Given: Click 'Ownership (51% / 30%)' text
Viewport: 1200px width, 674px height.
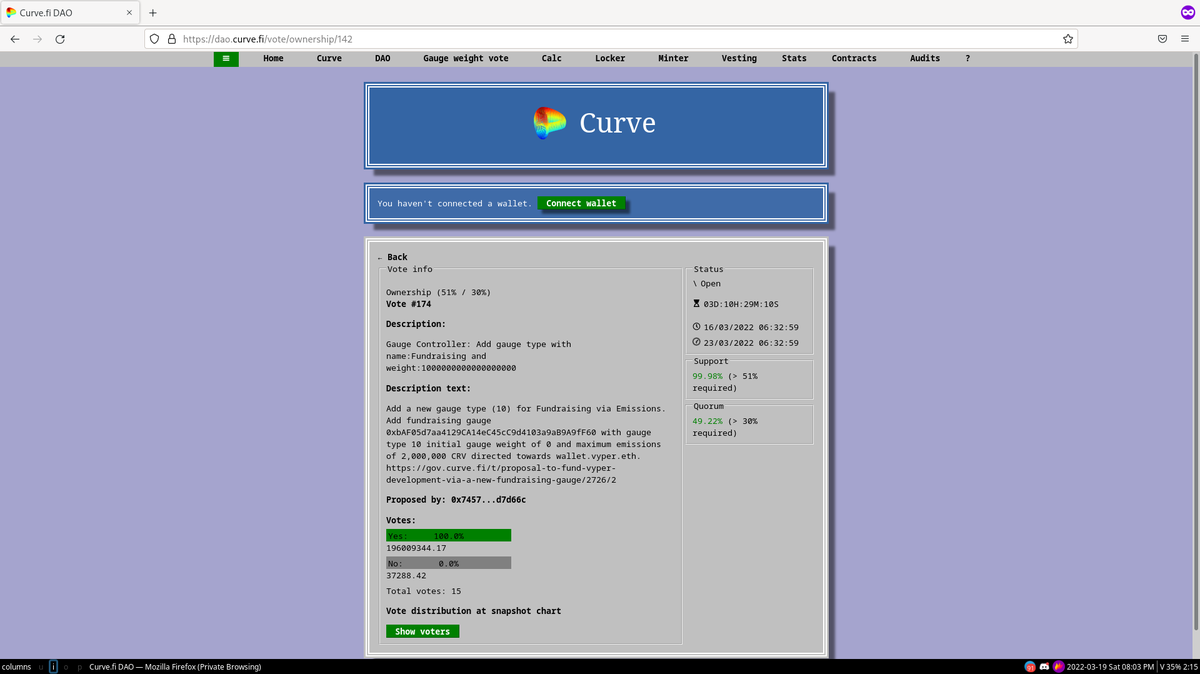Looking at the screenshot, I should pos(438,292).
